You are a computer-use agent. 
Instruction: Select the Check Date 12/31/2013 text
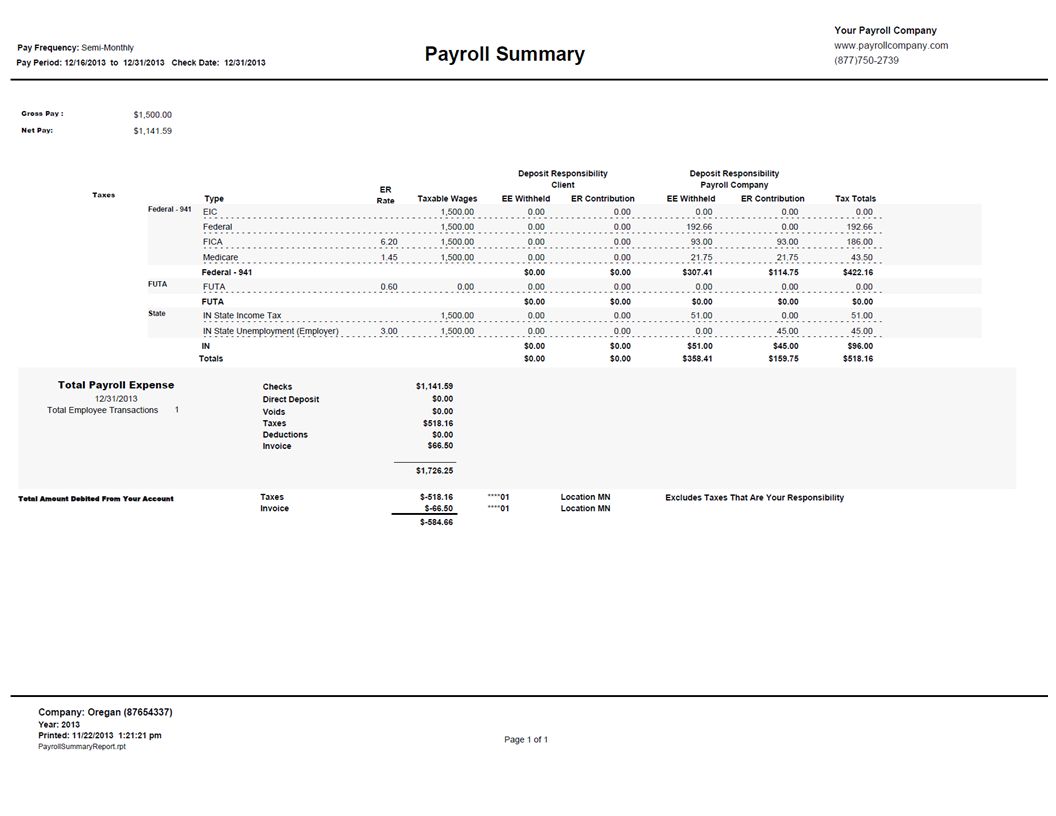(x=218, y=63)
